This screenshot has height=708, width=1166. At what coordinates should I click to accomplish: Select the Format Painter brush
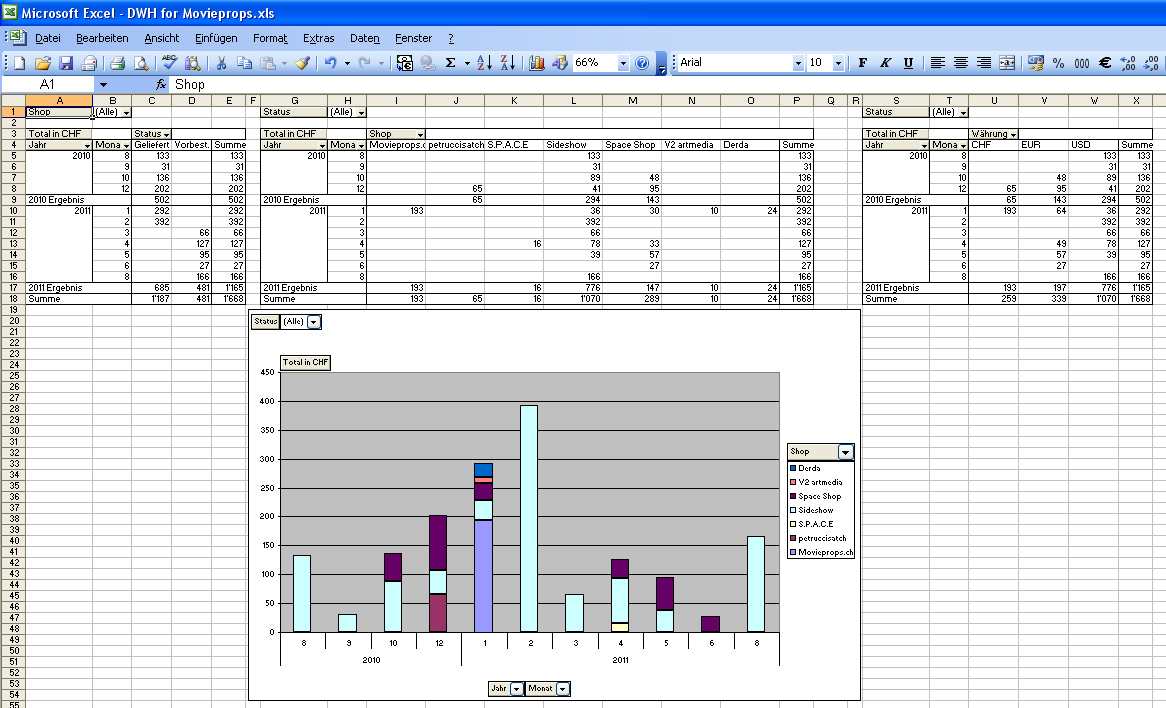pos(301,63)
